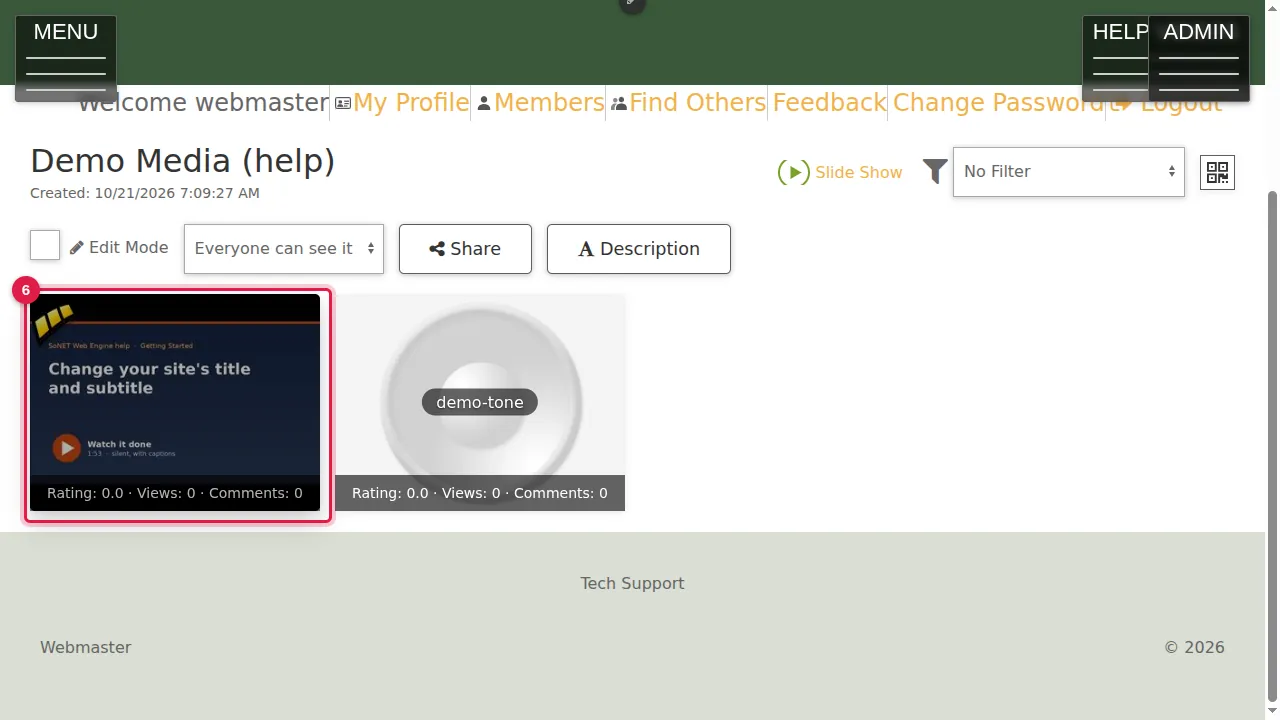The height and width of the screenshot is (720, 1280).
Task: Open the Feedback link
Action: point(829,103)
